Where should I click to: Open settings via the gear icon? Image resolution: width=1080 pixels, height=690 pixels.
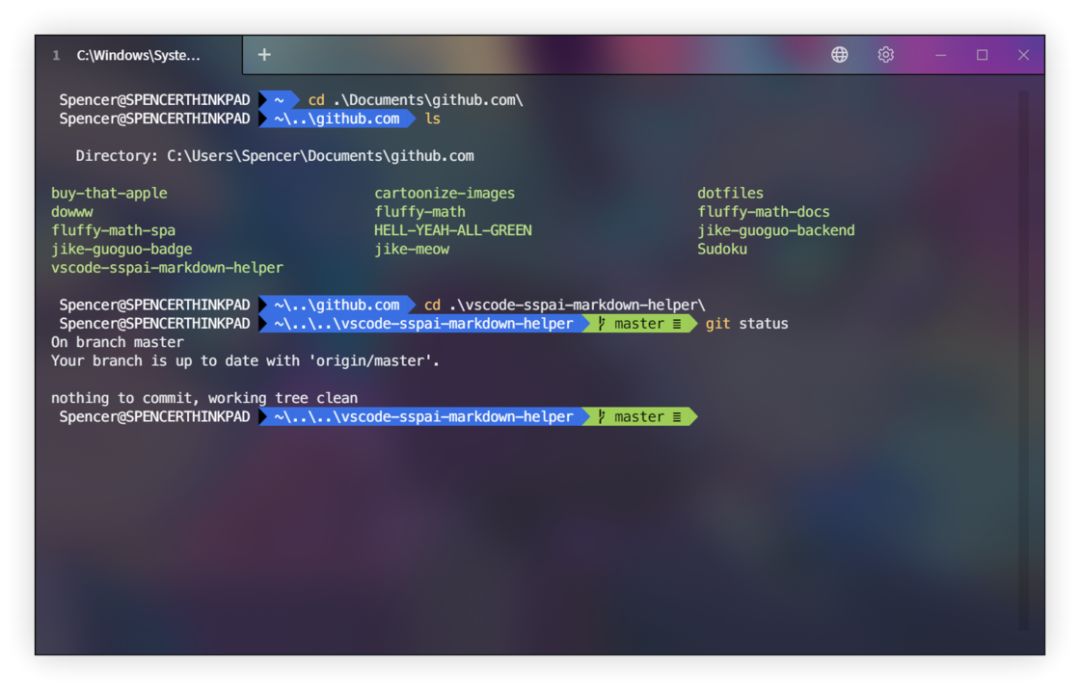[886, 54]
